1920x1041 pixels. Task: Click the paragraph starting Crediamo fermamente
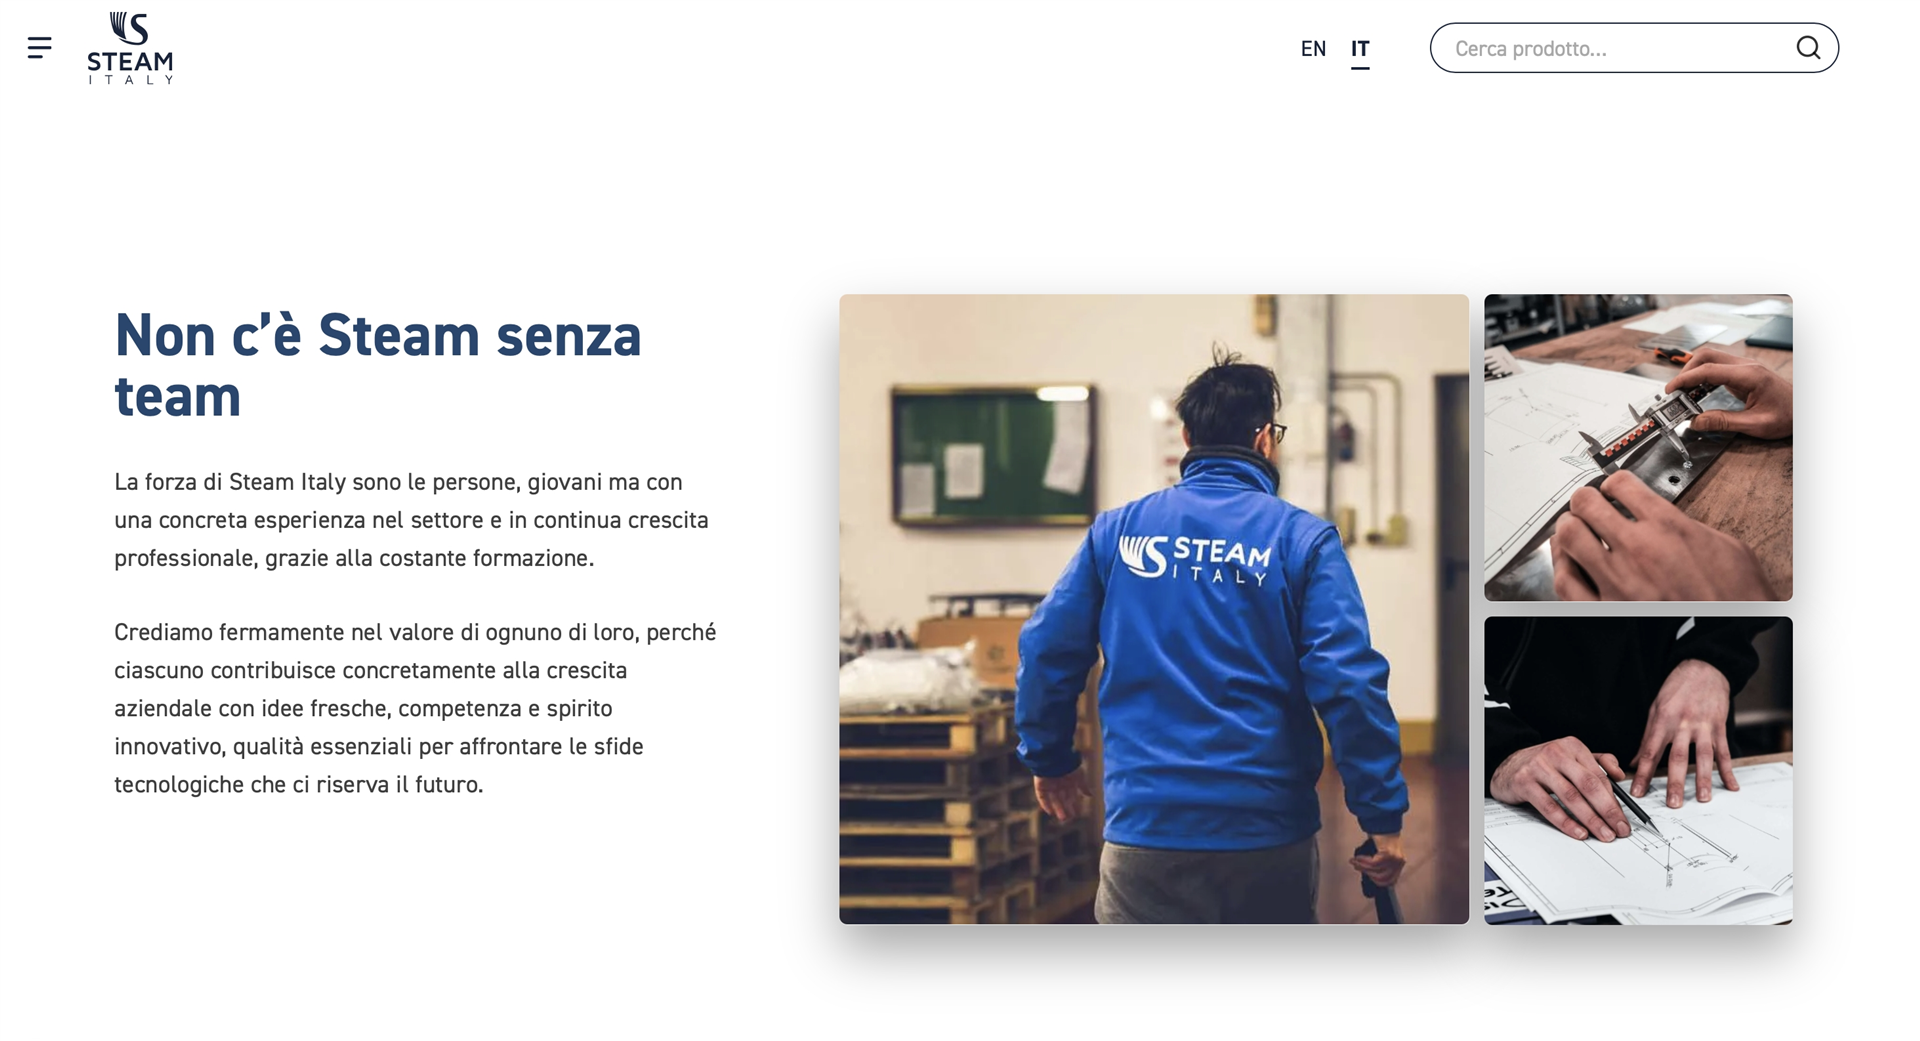coord(415,708)
